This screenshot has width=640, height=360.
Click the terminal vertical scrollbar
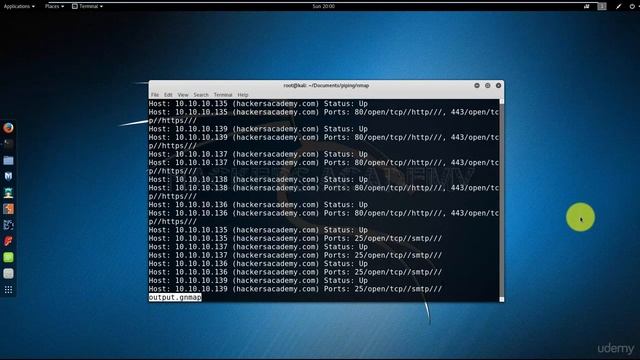pos(502,200)
